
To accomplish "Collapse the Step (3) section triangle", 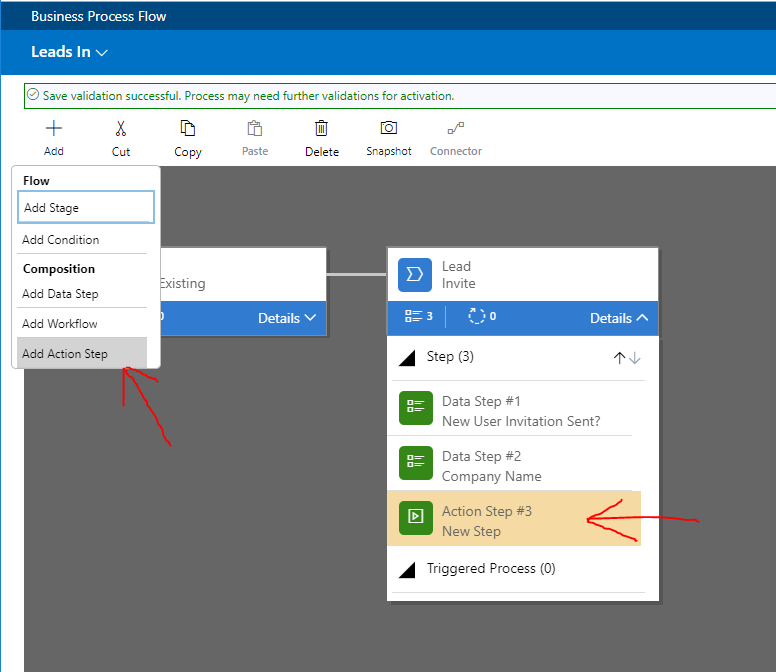I will [x=407, y=358].
